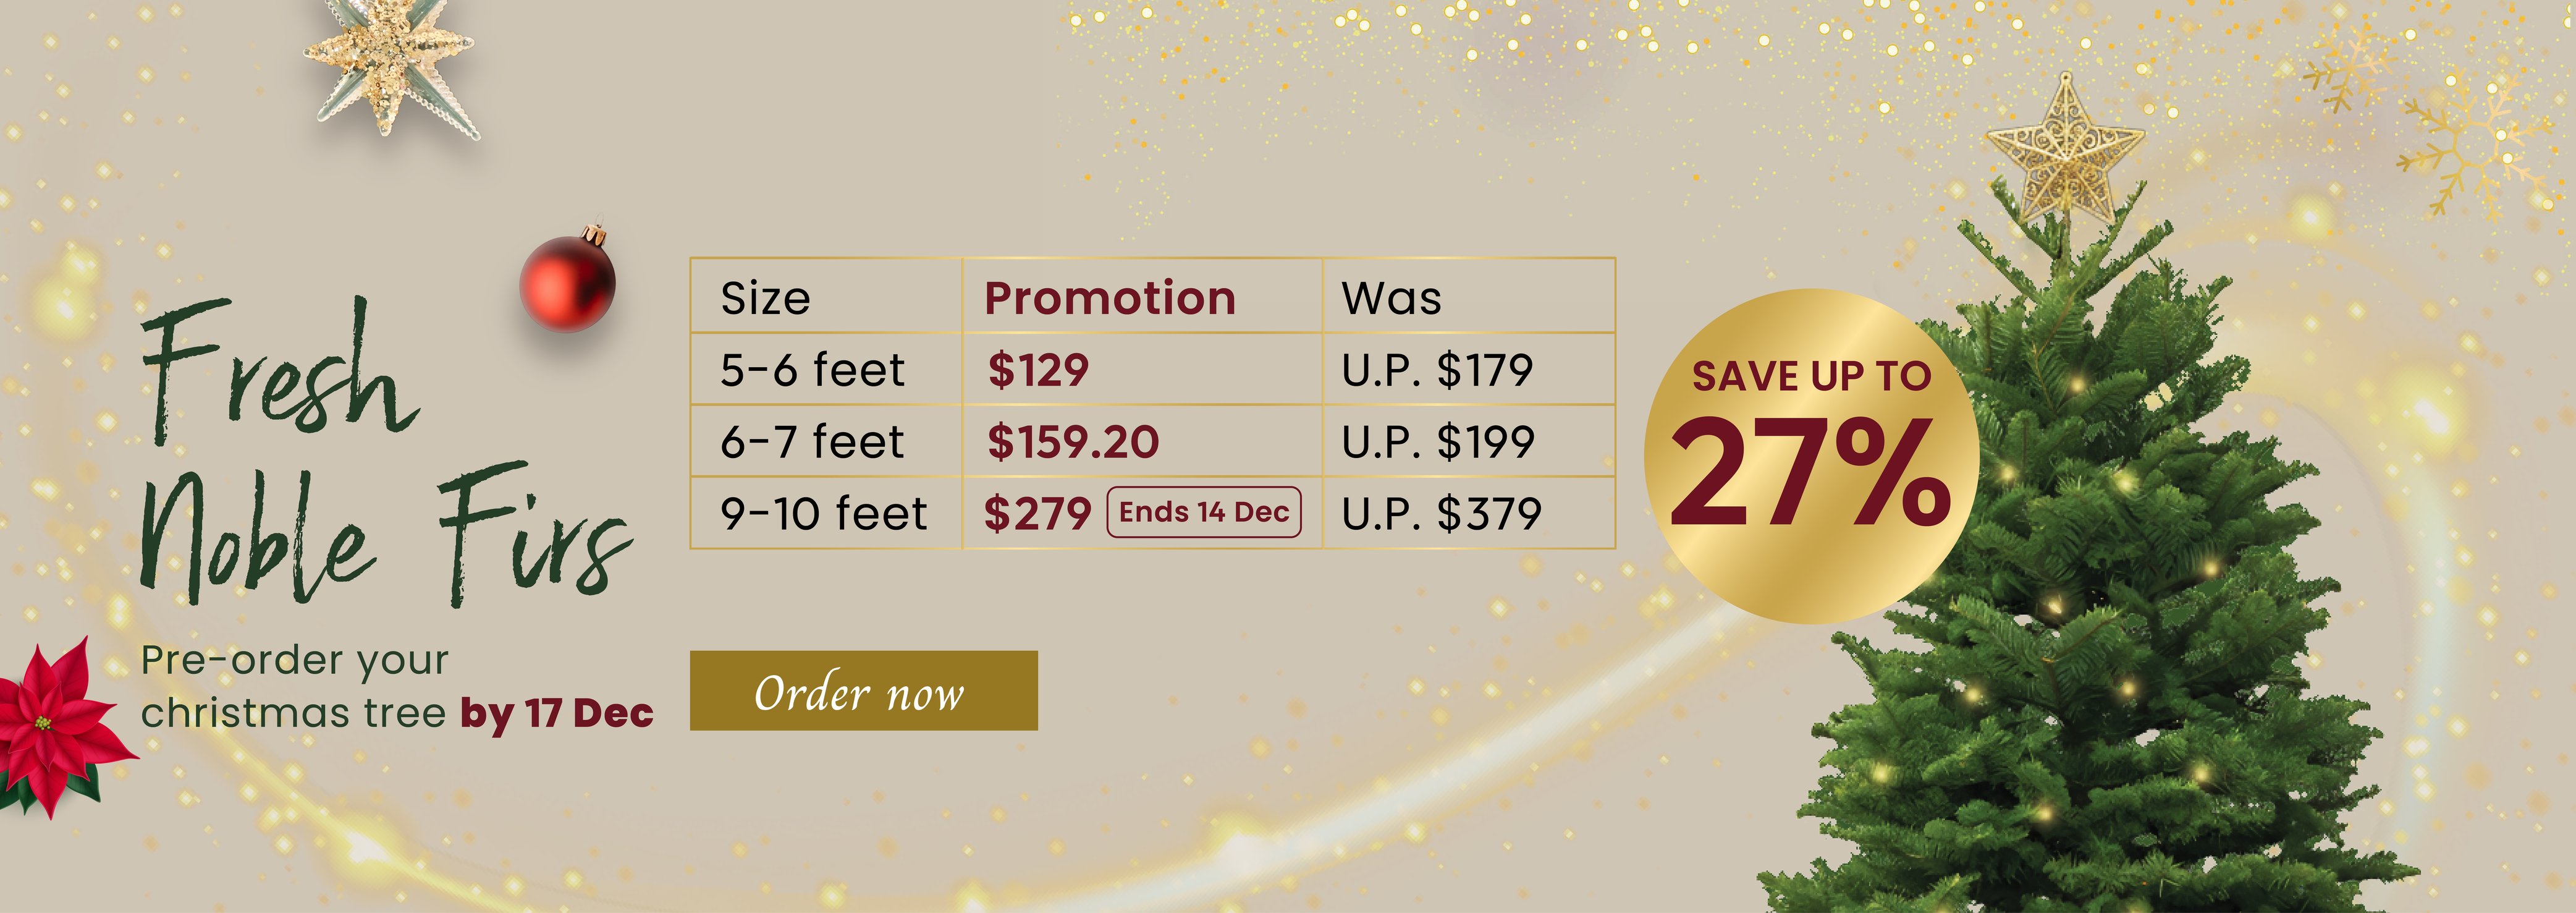
Task: Select the 9-10 feet size row
Action: tap(823, 514)
